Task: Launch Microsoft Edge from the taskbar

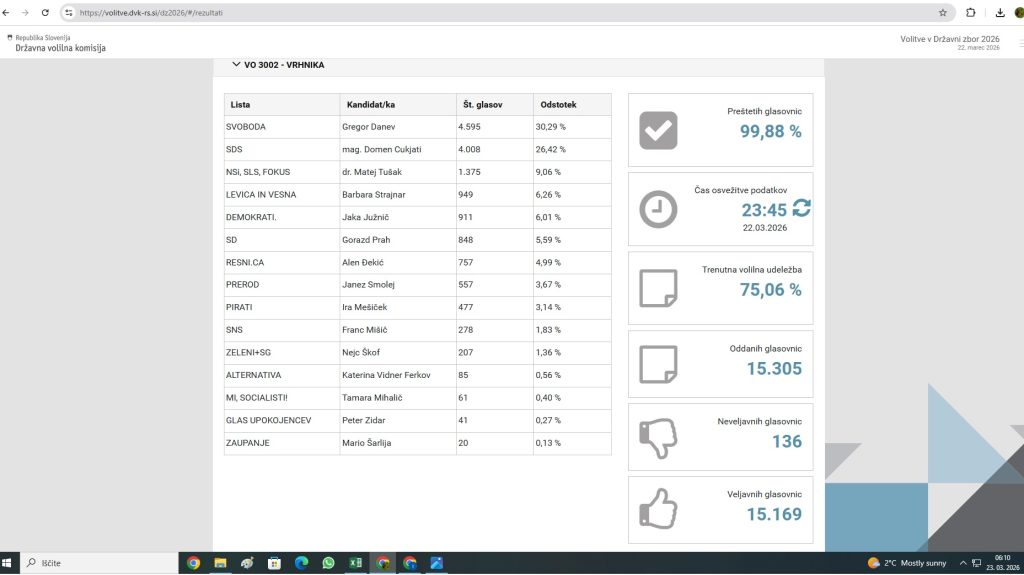Action: [301, 563]
